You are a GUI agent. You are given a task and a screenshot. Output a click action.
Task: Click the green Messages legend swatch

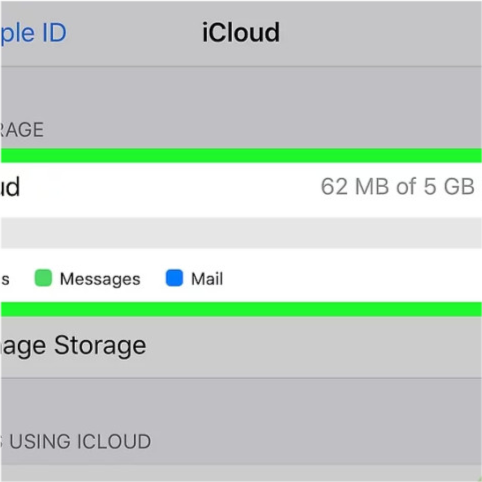43,278
